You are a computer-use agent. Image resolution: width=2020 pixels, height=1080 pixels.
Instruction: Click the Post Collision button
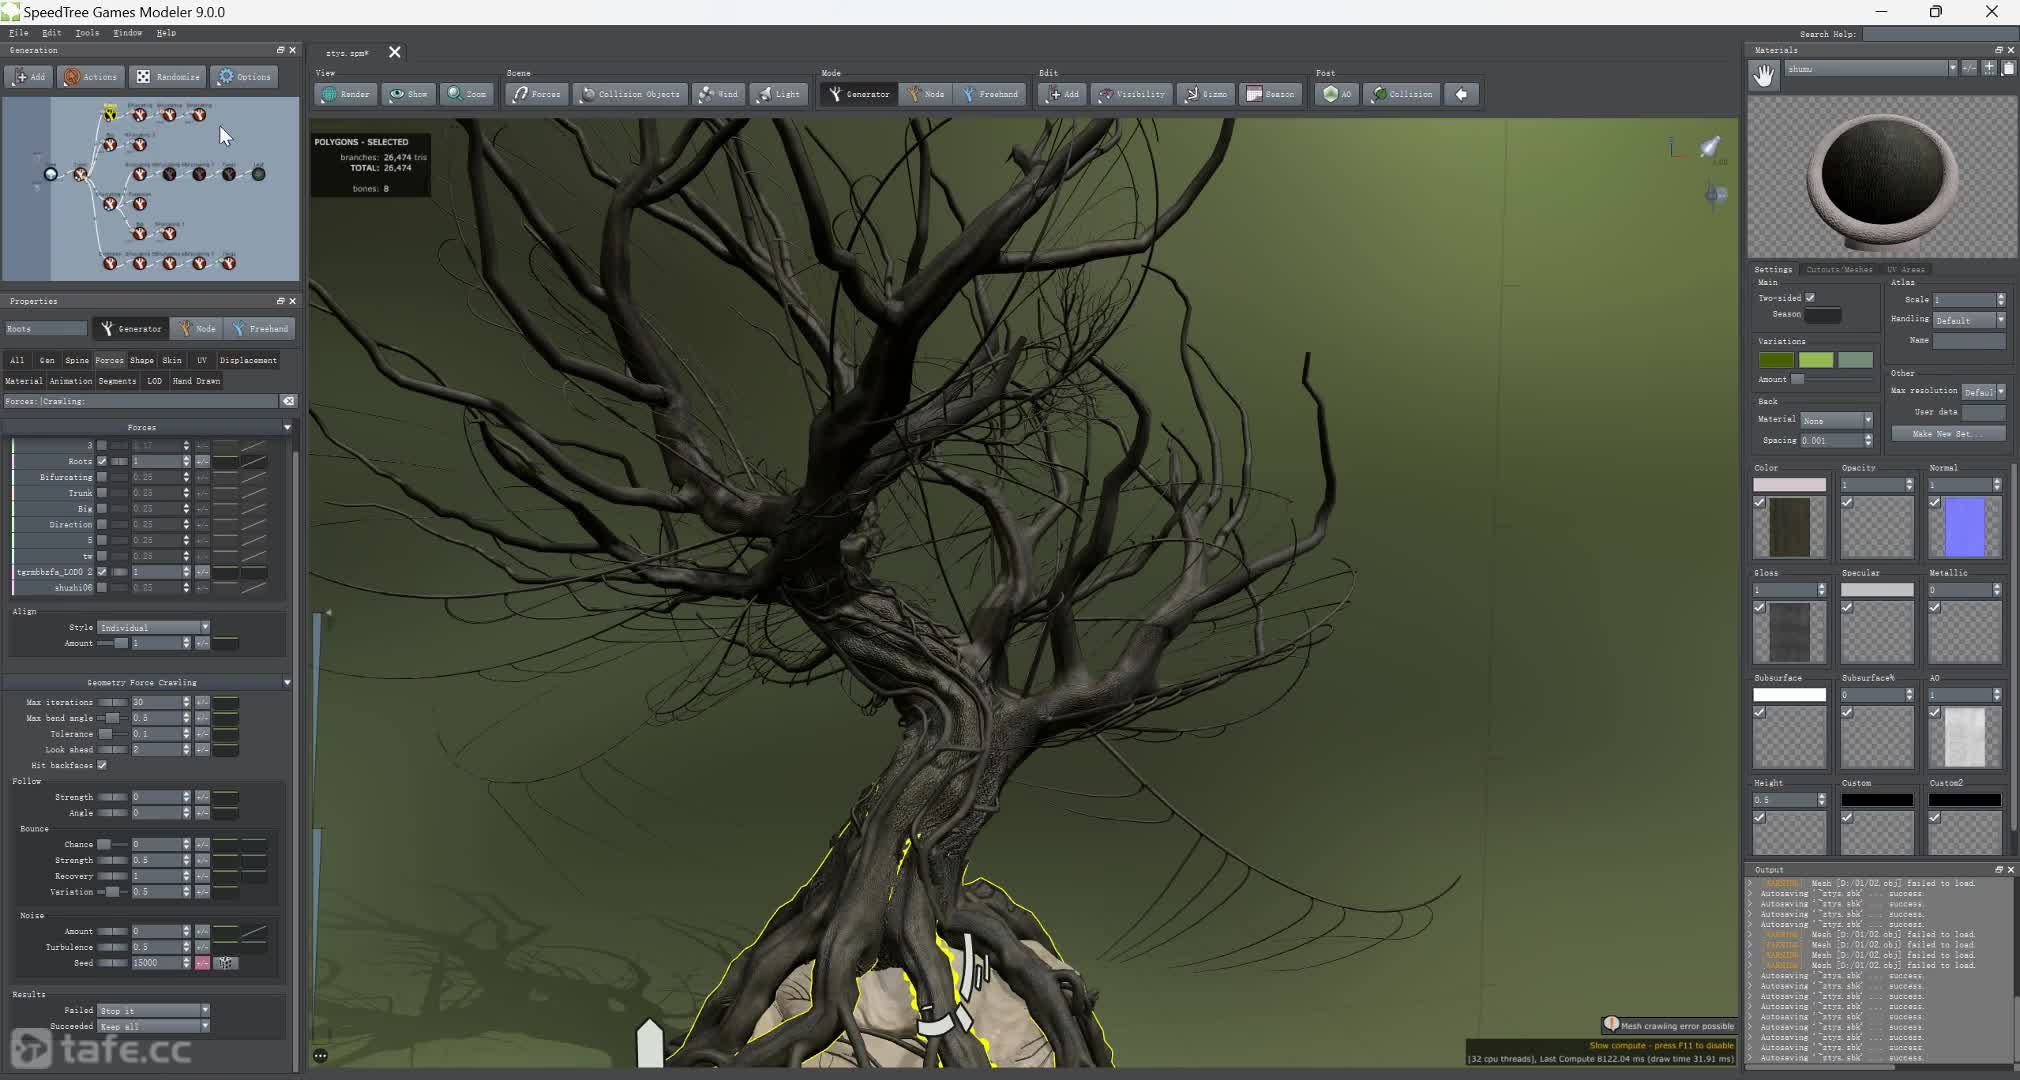(x=1402, y=94)
